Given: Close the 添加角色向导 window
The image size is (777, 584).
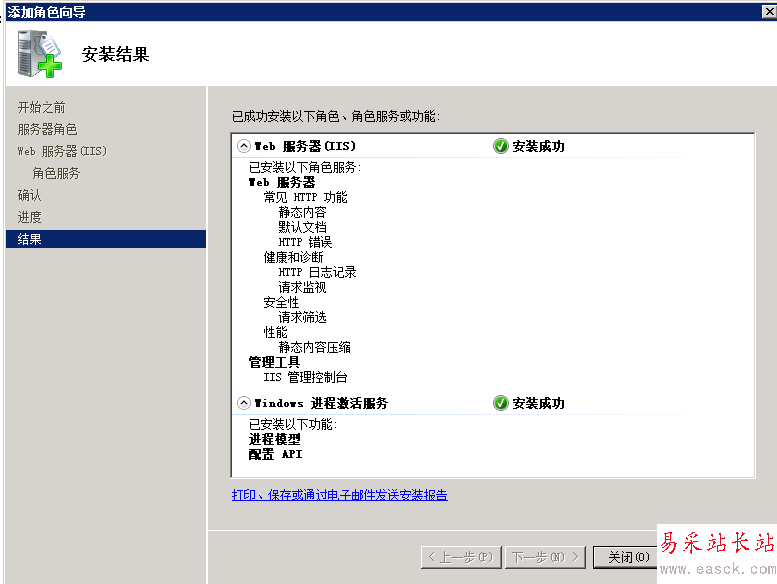Looking at the screenshot, I should point(769,11).
